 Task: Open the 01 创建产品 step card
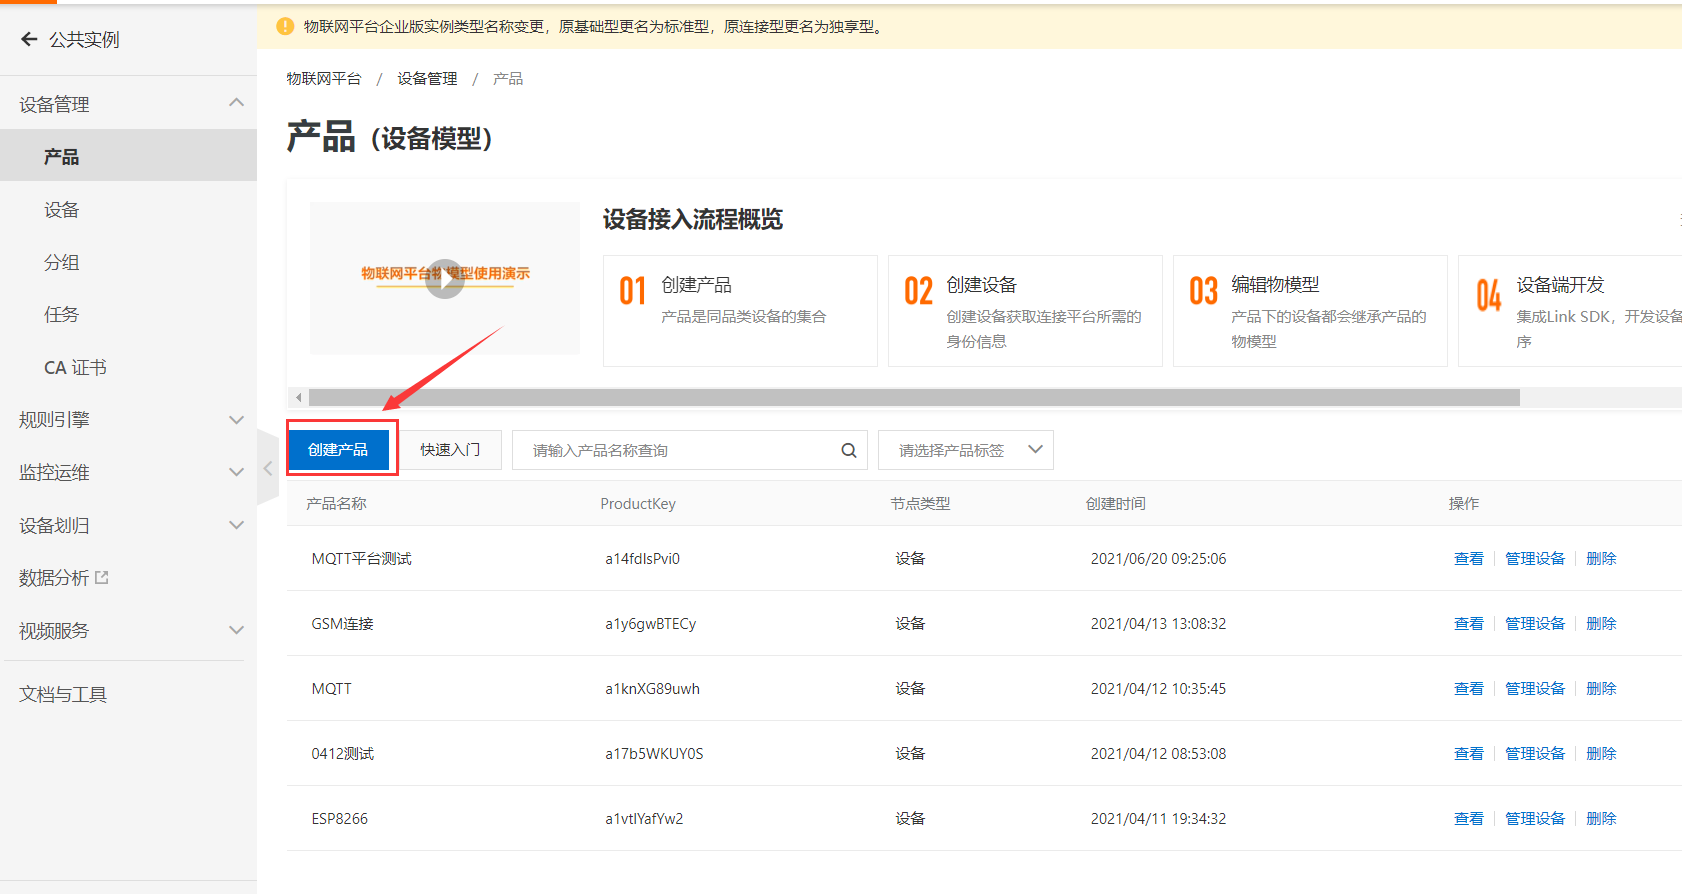(740, 311)
